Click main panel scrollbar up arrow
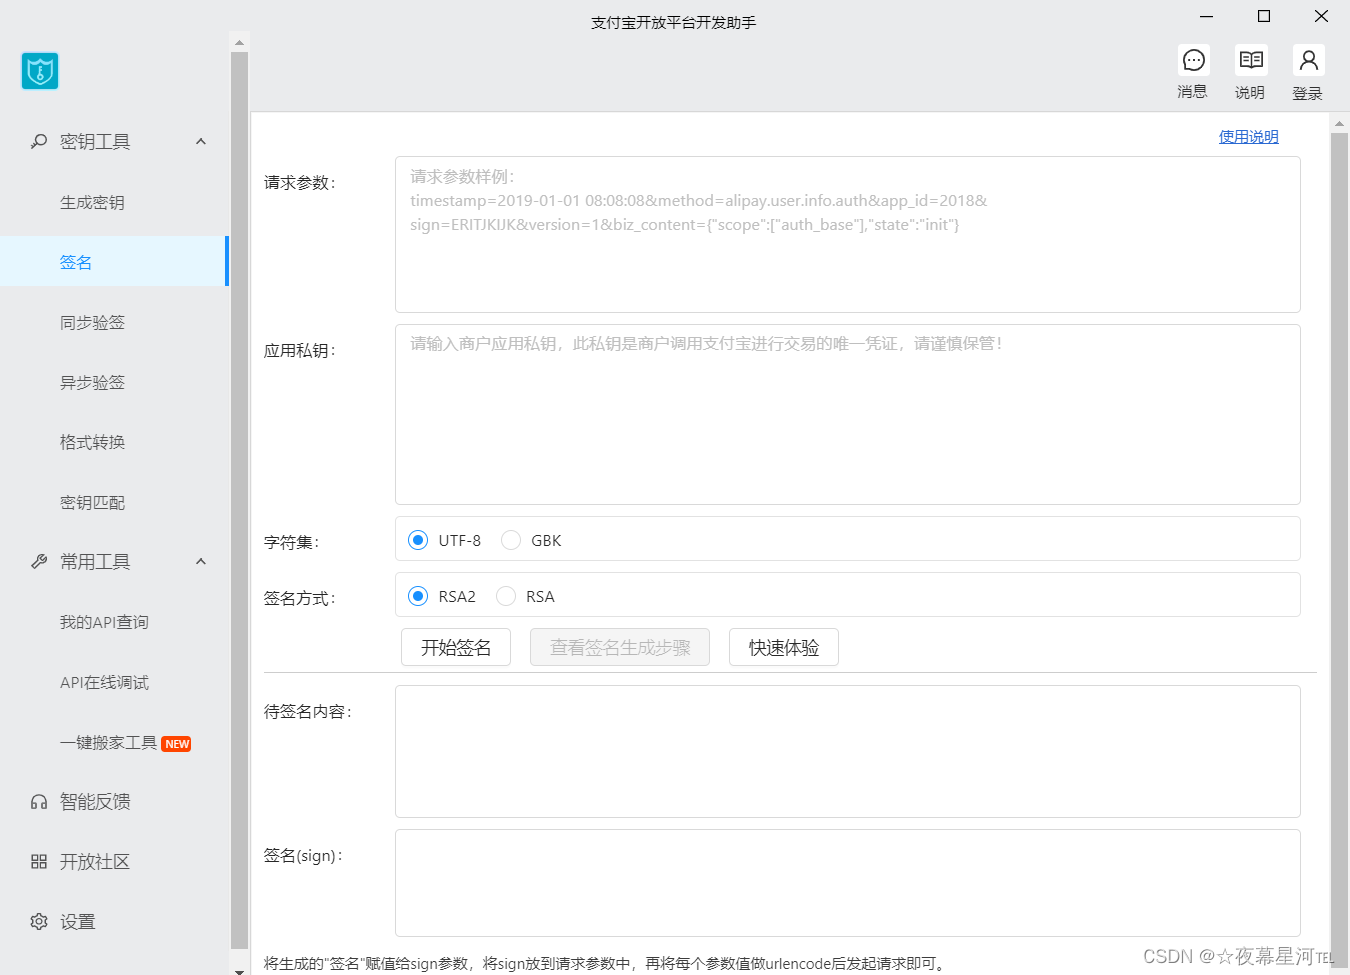Viewport: 1350px width, 975px height. (x=1340, y=123)
